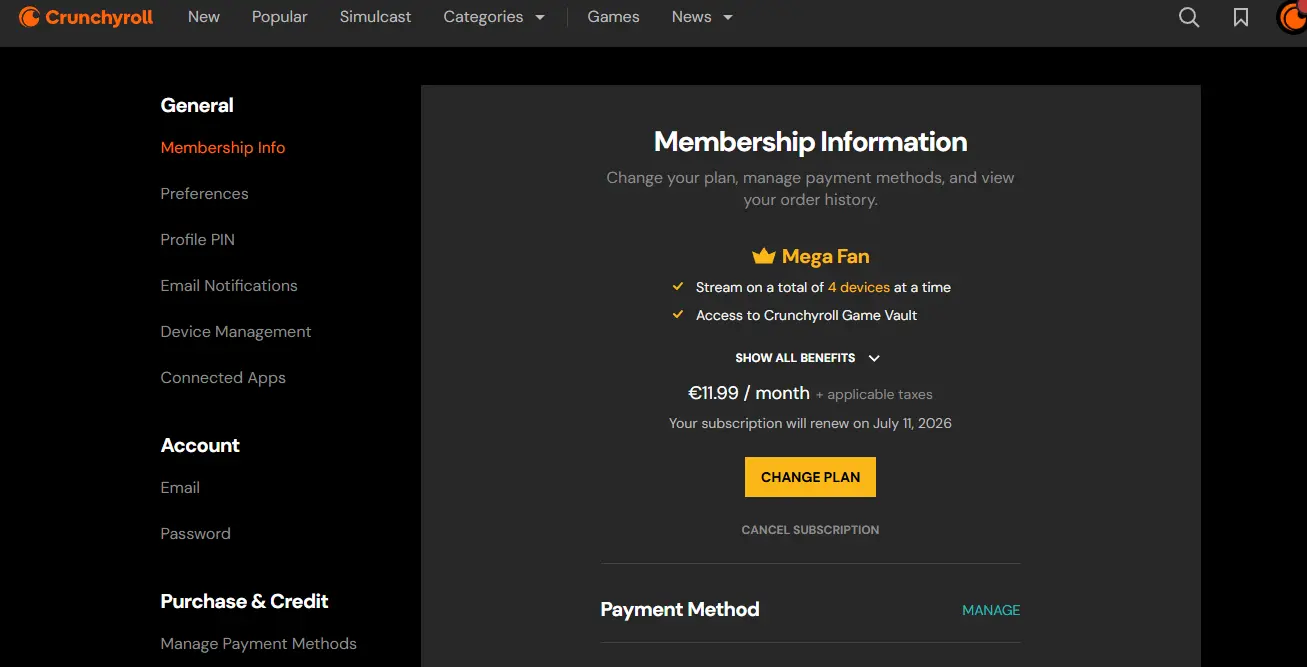Image resolution: width=1307 pixels, height=667 pixels.
Task: Open Connected Apps
Action: (x=223, y=378)
